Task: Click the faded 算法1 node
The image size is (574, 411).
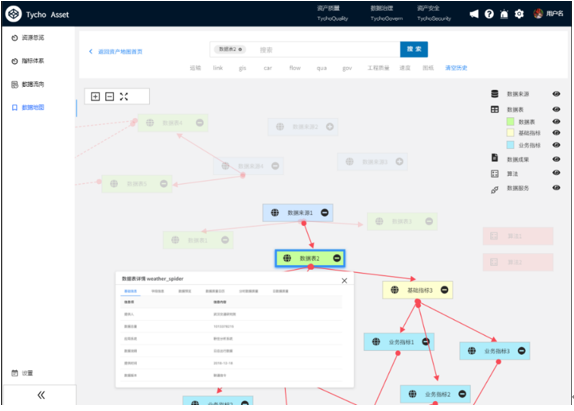Action: (518, 236)
